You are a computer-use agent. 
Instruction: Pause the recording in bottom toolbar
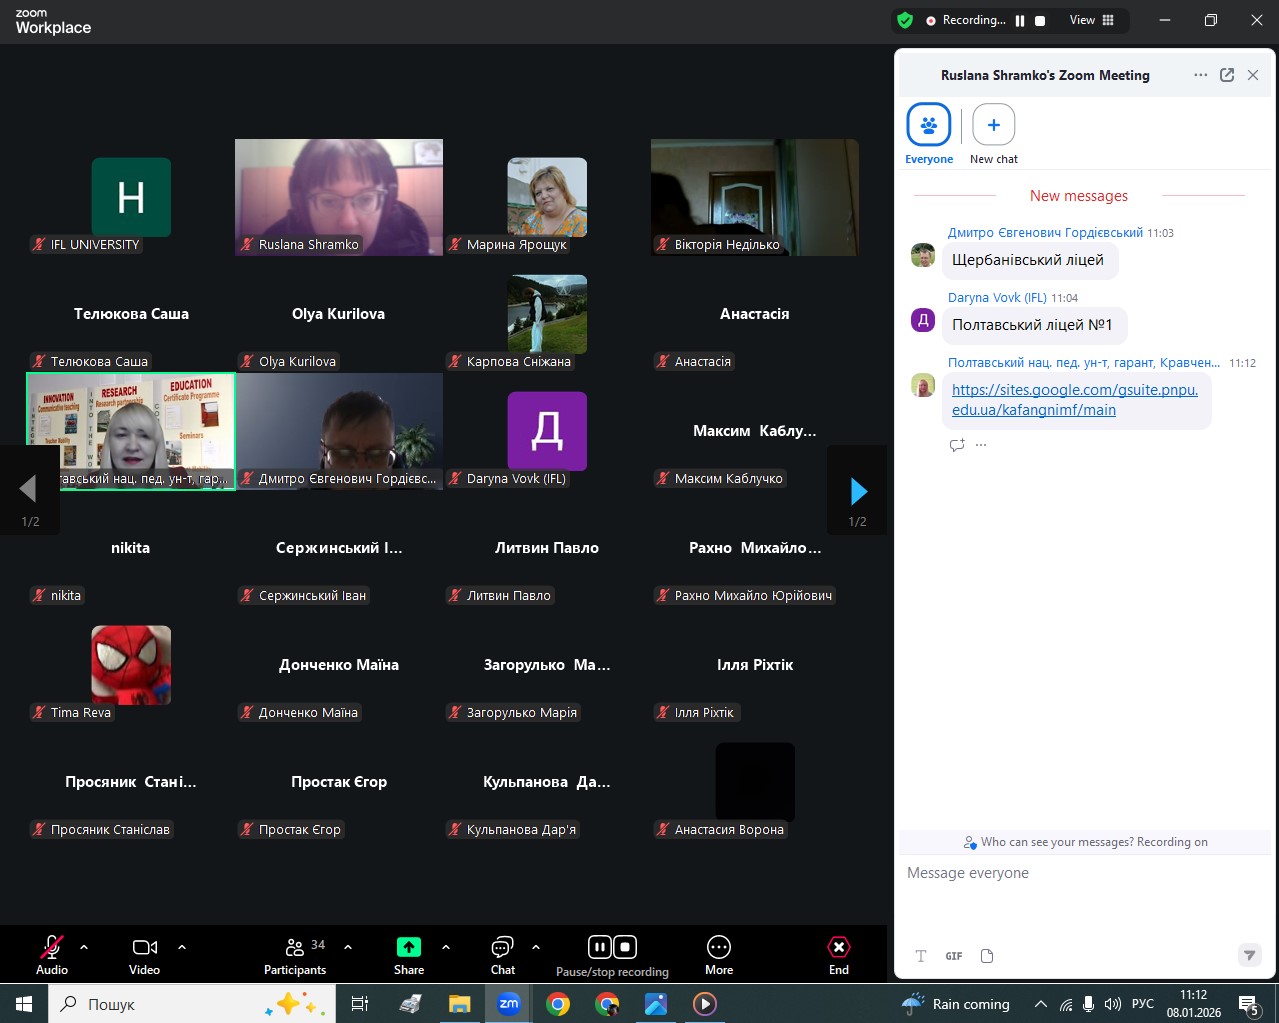tap(599, 947)
